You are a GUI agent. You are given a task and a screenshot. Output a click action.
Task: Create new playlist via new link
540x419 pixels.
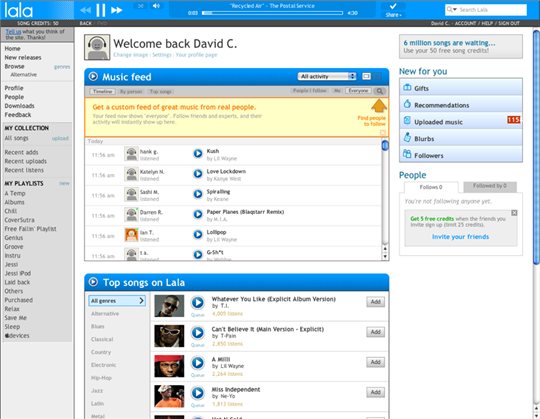click(x=64, y=184)
